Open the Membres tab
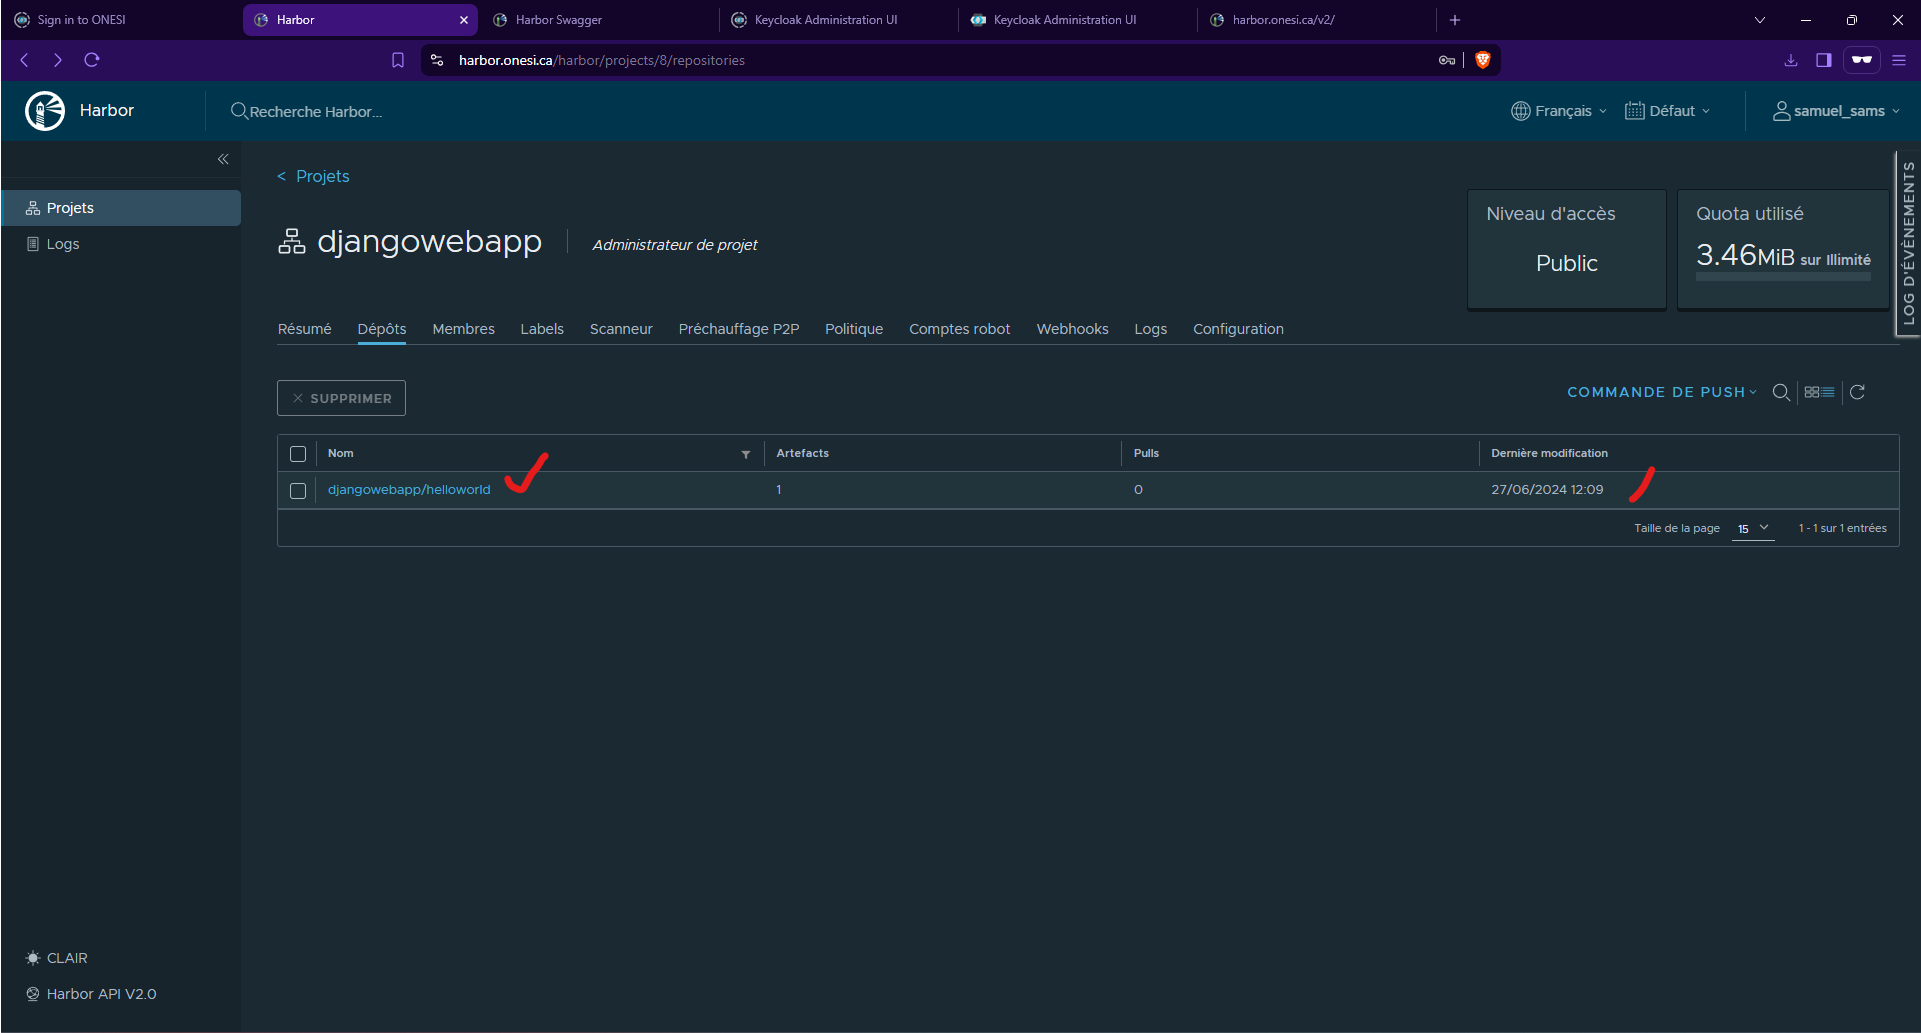The width and height of the screenshot is (1921, 1033). click(463, 329)
